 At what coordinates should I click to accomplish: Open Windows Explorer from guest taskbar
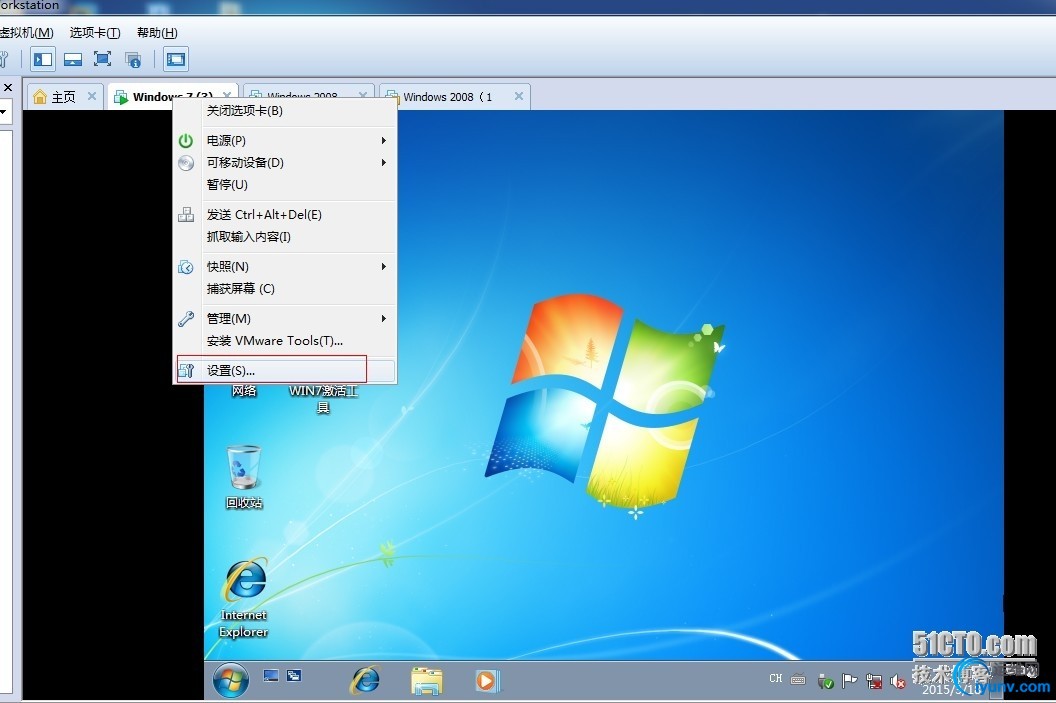(x=426, y=681)
